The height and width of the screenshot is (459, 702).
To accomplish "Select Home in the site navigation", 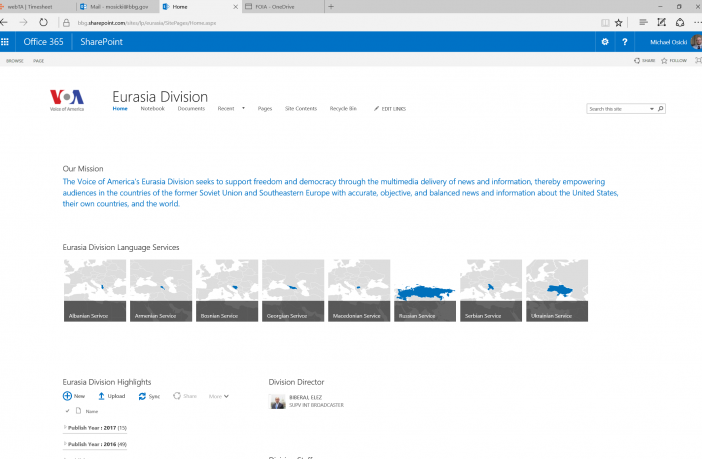I will (x=120, y=108).
